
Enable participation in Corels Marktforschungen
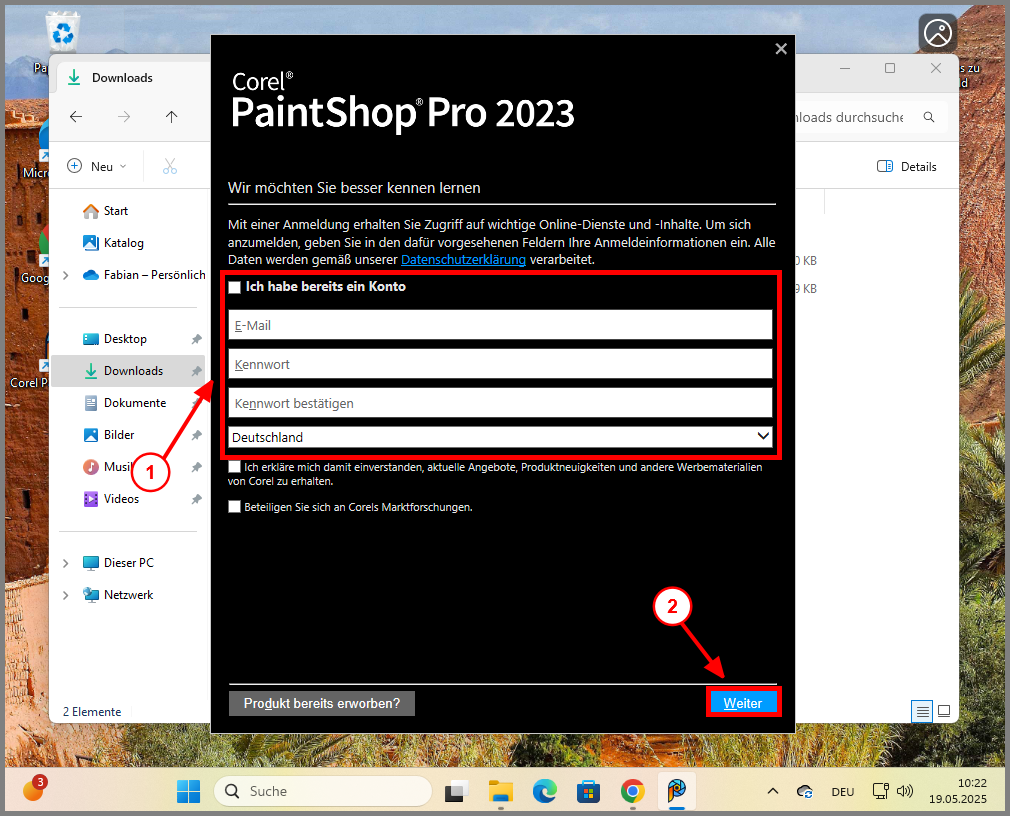point(235,507)
